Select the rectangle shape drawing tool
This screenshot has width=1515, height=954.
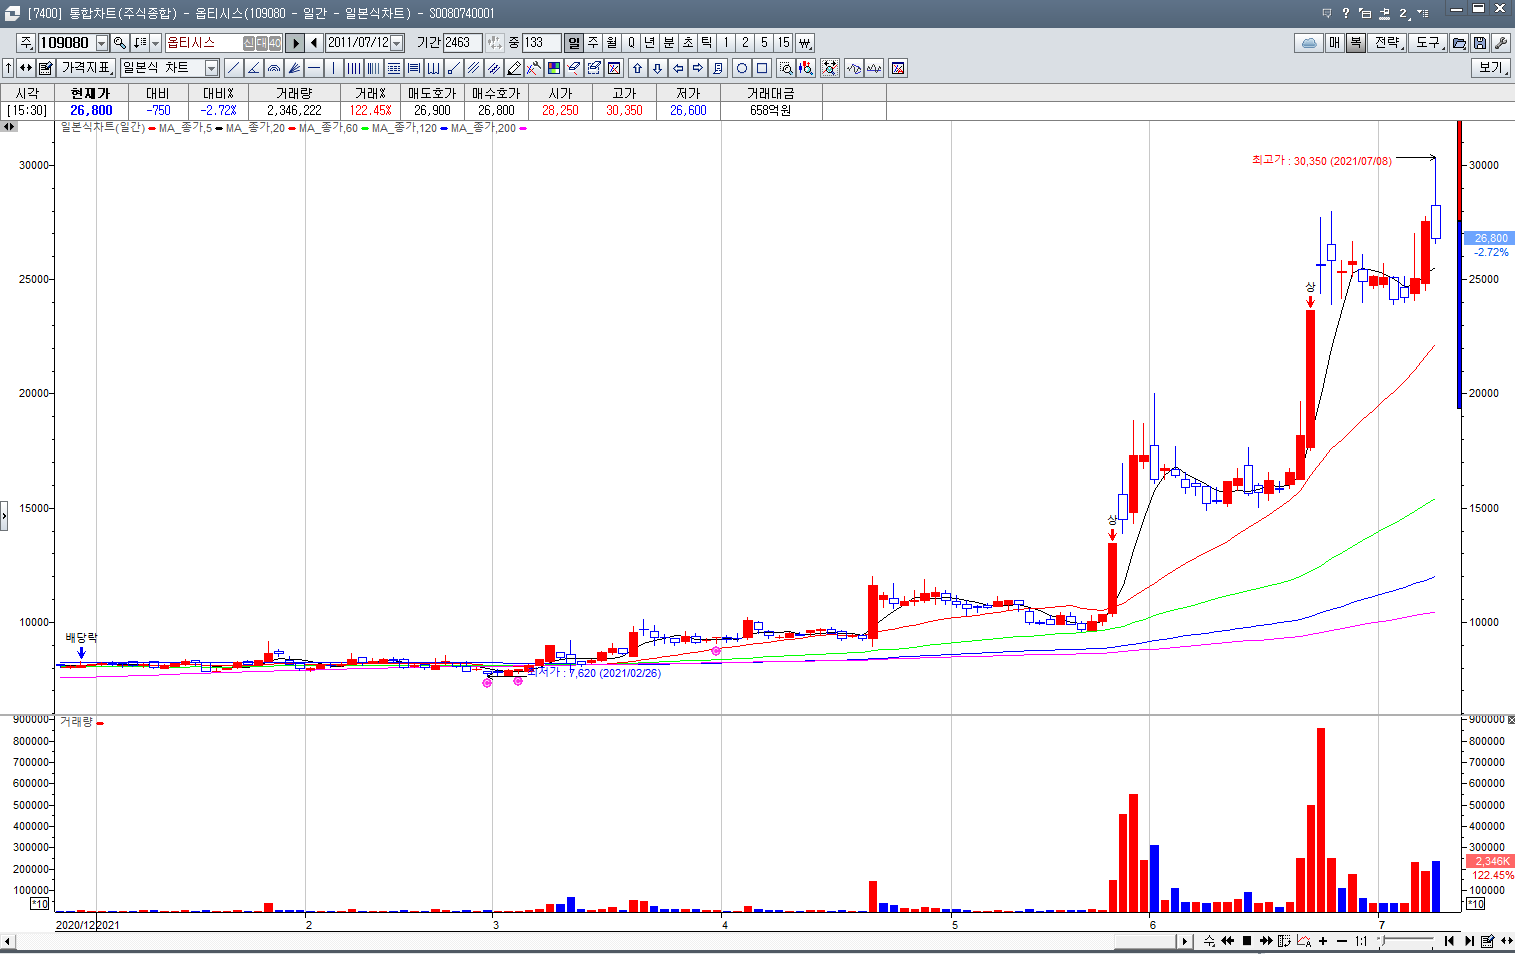(x=762, y=68)
